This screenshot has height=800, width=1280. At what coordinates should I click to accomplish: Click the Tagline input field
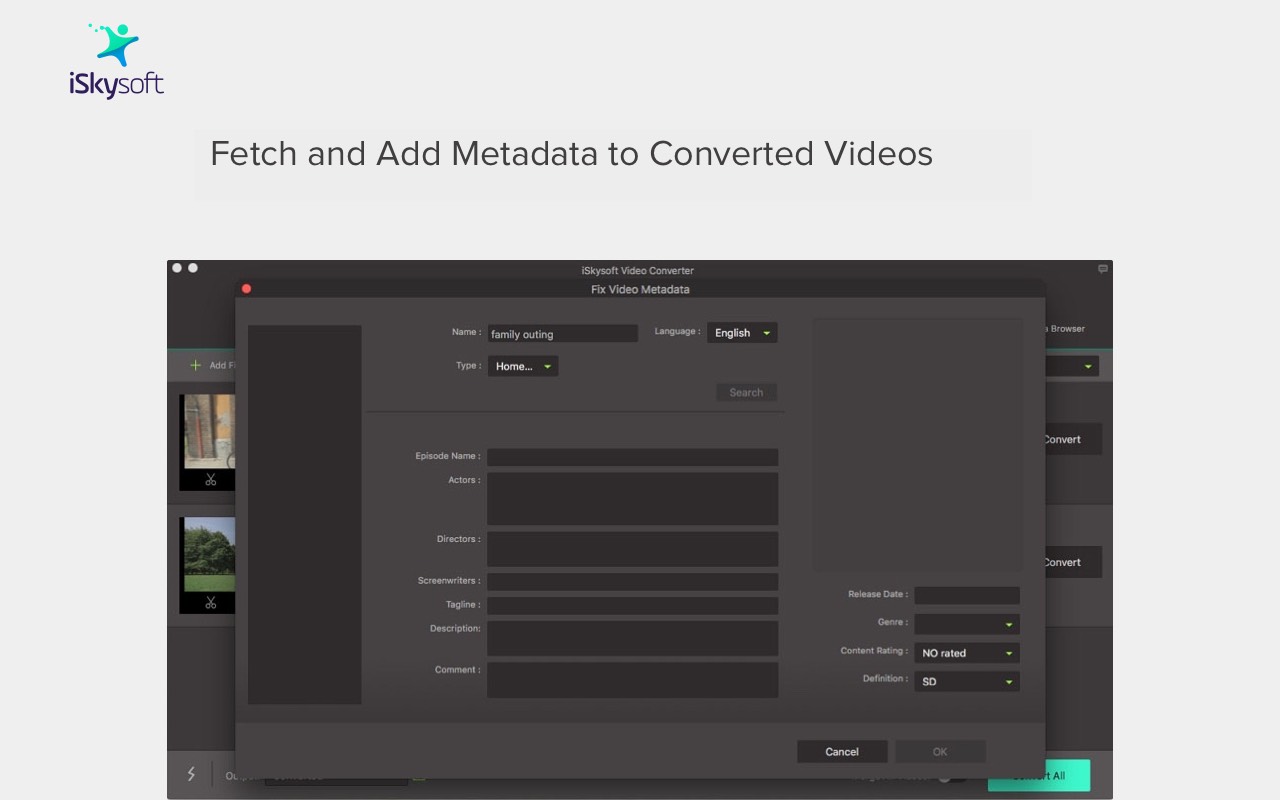click(x=632, y=605)
